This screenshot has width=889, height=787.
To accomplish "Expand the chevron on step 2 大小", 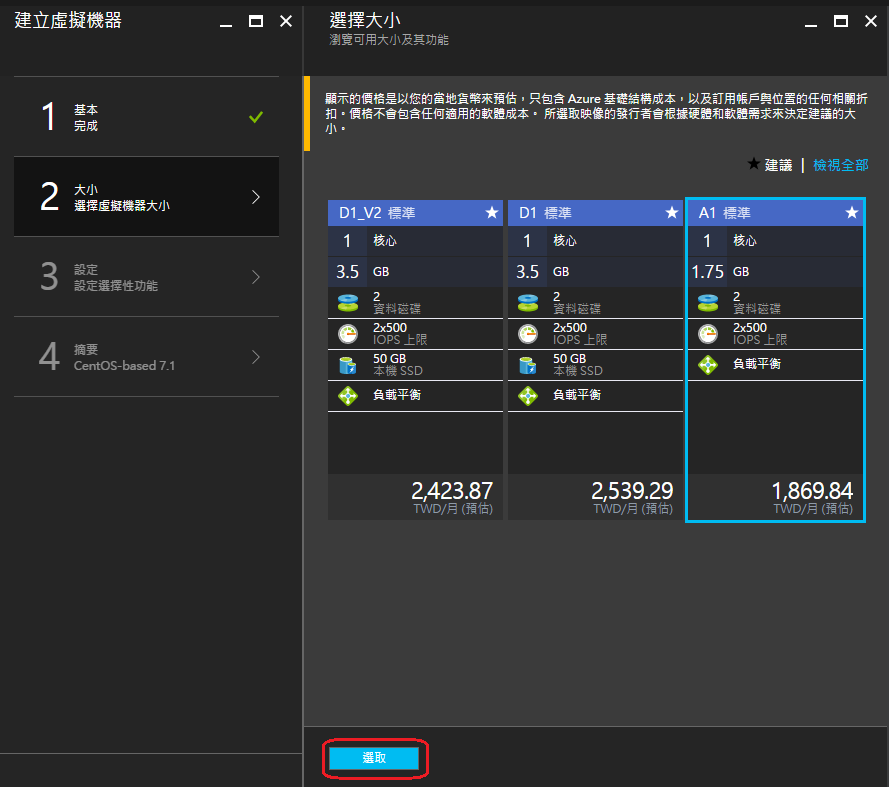I will tap(256, 197).
